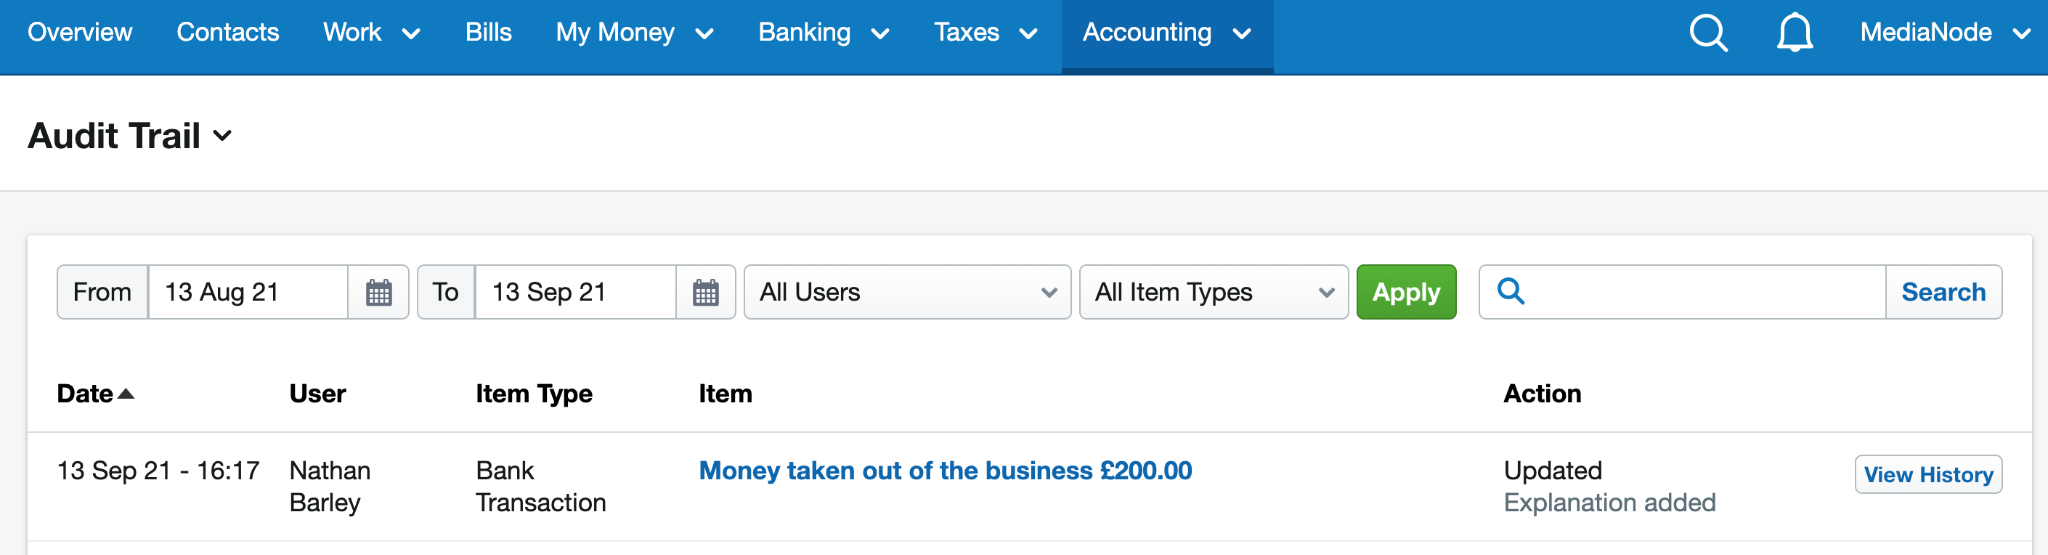
Task: Click the magnifier icon in search field
Action: coord(1511,291)
